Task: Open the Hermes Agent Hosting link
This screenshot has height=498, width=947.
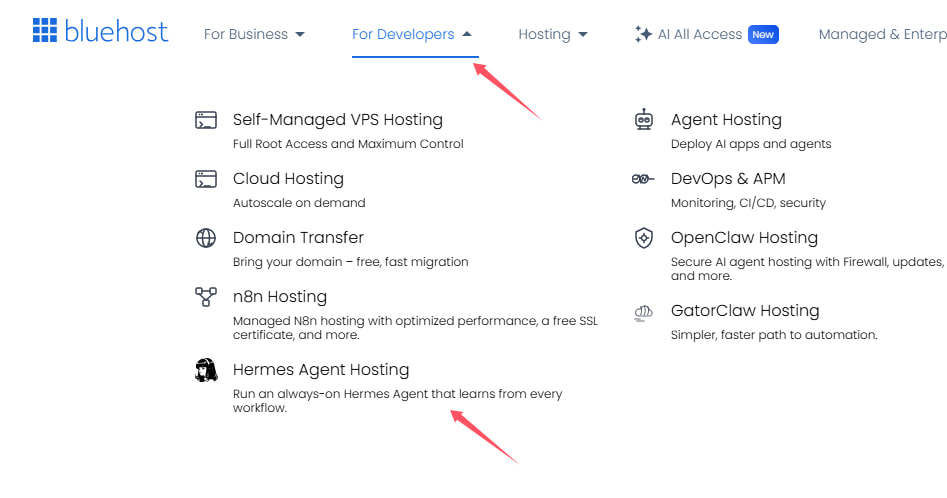Action: 321,369
